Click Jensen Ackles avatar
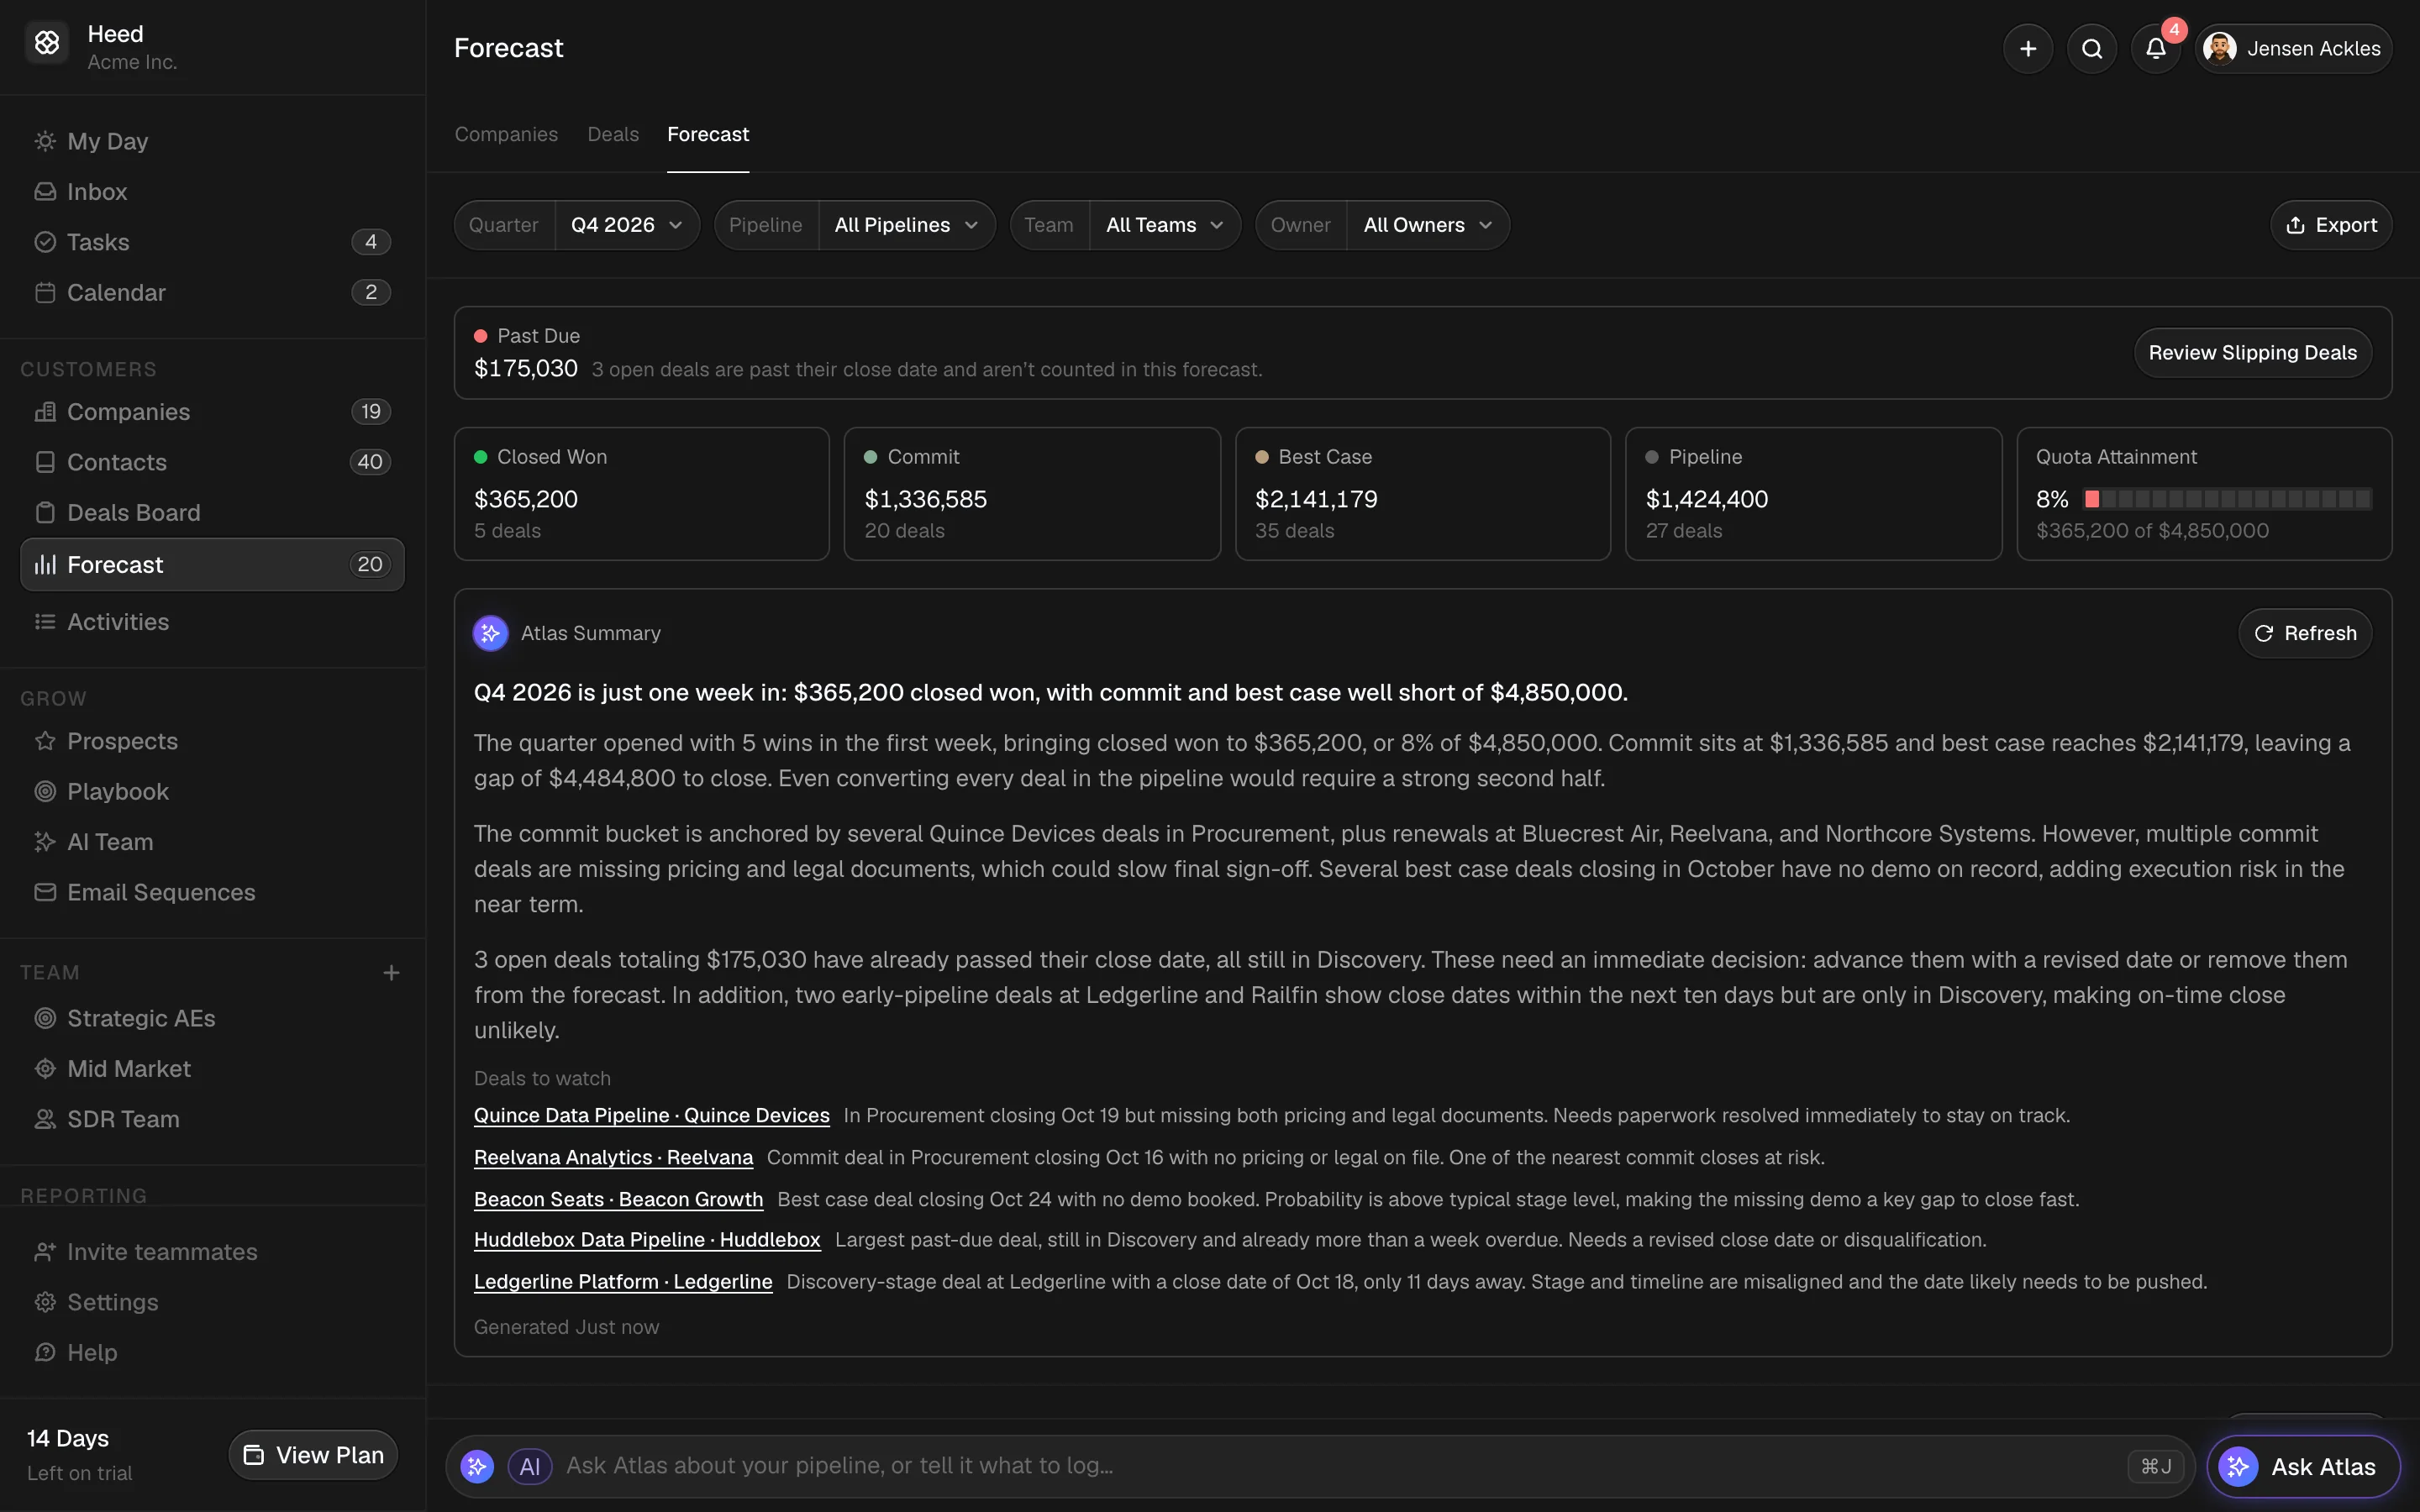The height and width of the screenshot is (1512, 2420). point(2219,48)
